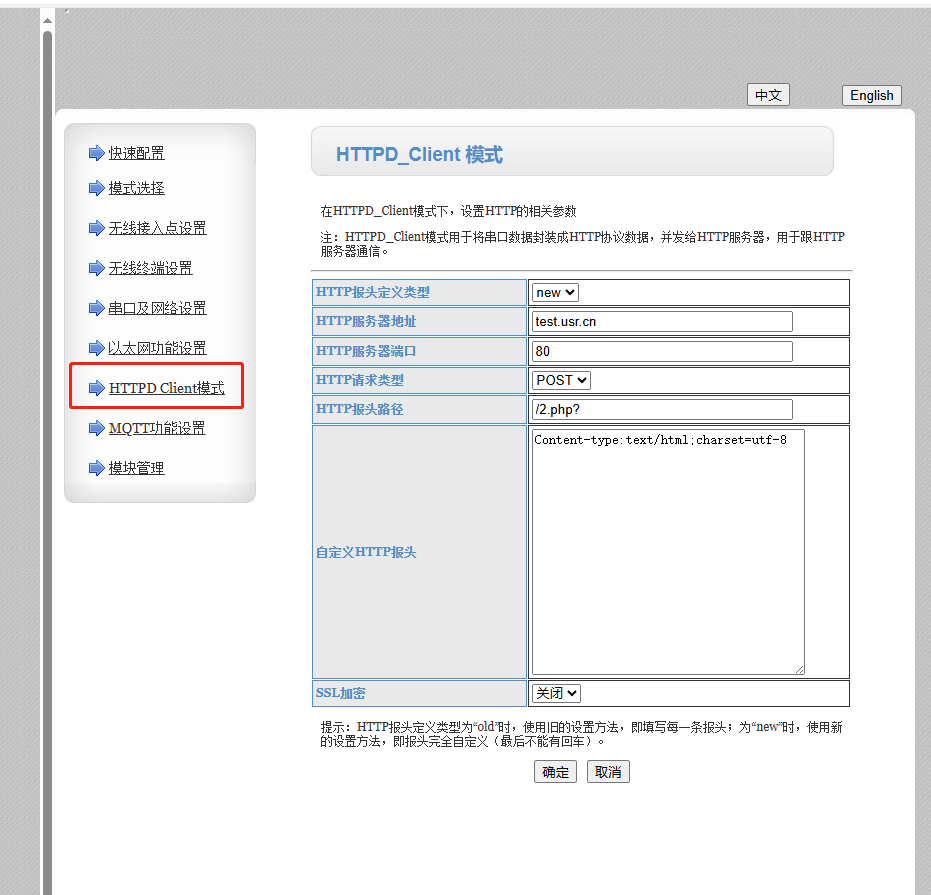Switch language to 中文
Screen dimensions: 931x895
768,95
